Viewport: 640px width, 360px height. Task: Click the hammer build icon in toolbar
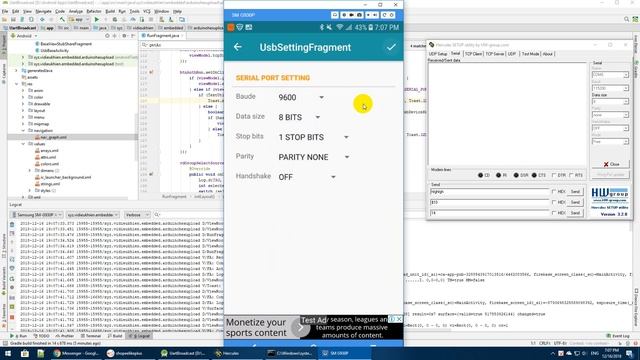coord(62,20)
